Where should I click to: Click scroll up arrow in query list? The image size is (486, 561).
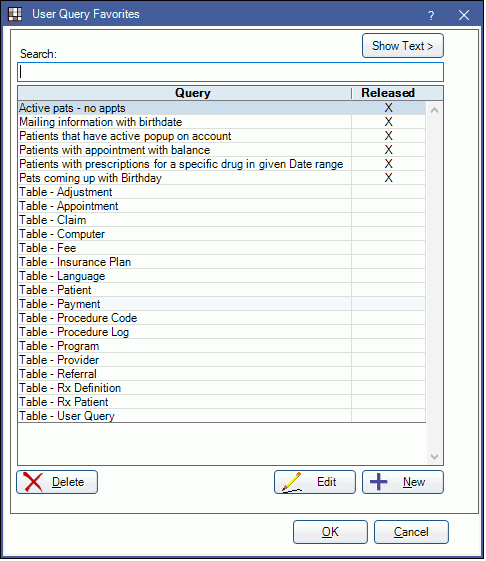pyautogui.click(x=434, y=110)
